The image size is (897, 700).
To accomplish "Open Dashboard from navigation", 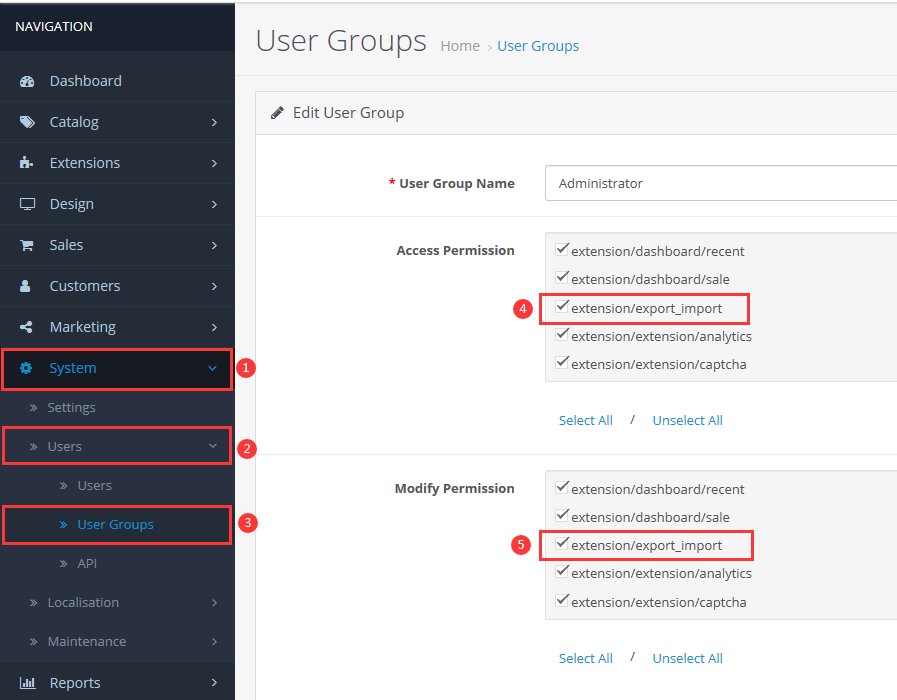I will pyautogui.click(x=117, y=81).
